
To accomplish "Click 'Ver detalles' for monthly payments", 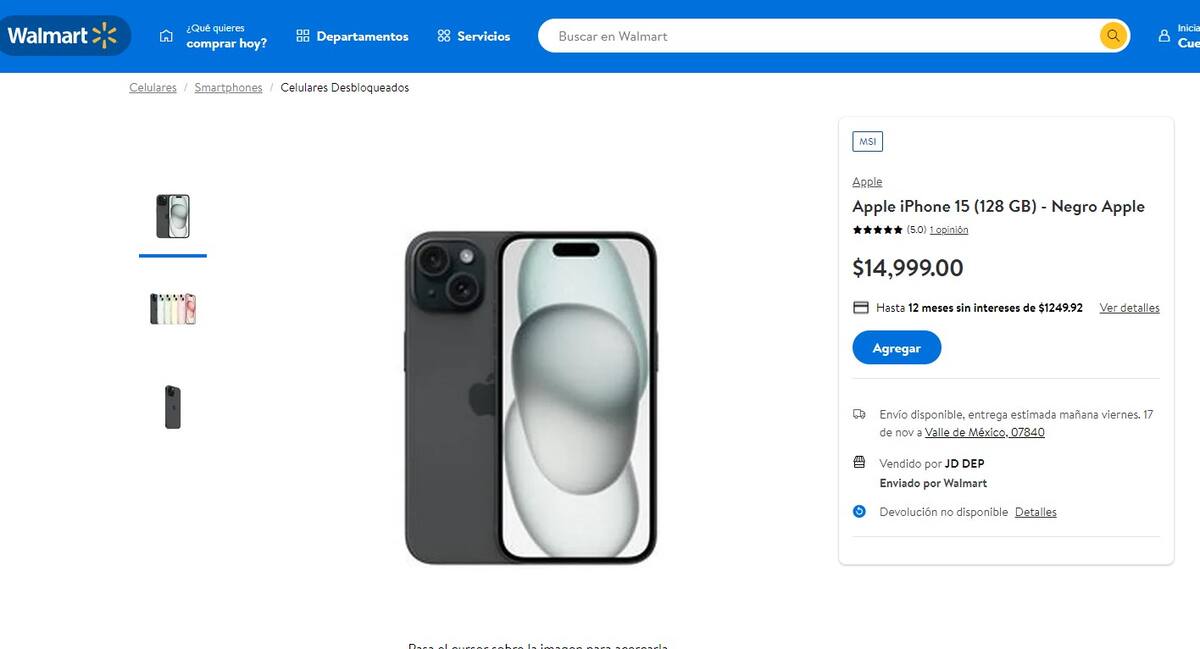I will click(1129, 308).
